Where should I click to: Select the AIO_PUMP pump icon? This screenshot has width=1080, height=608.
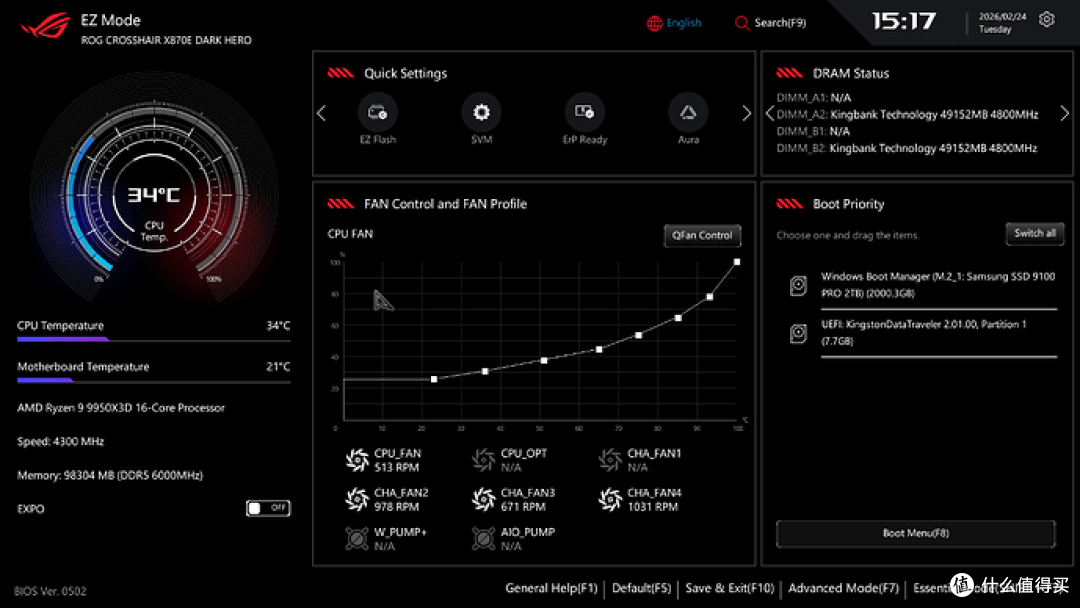point(484,538)
